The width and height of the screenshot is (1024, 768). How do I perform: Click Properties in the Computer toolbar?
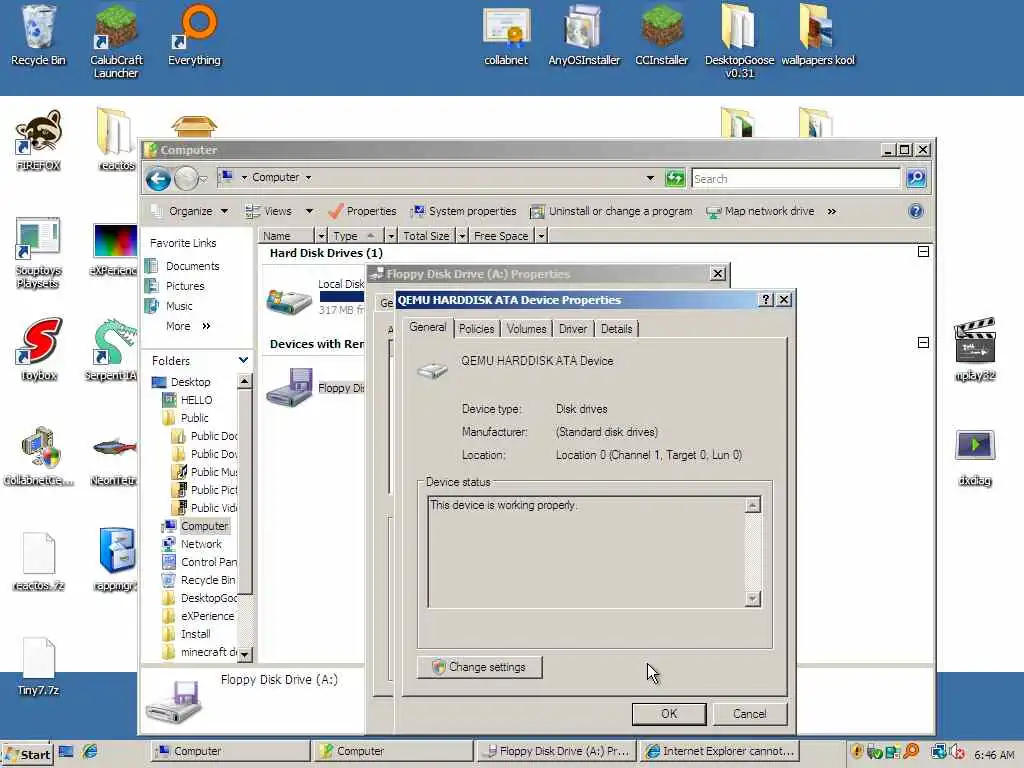click(362, 211)
